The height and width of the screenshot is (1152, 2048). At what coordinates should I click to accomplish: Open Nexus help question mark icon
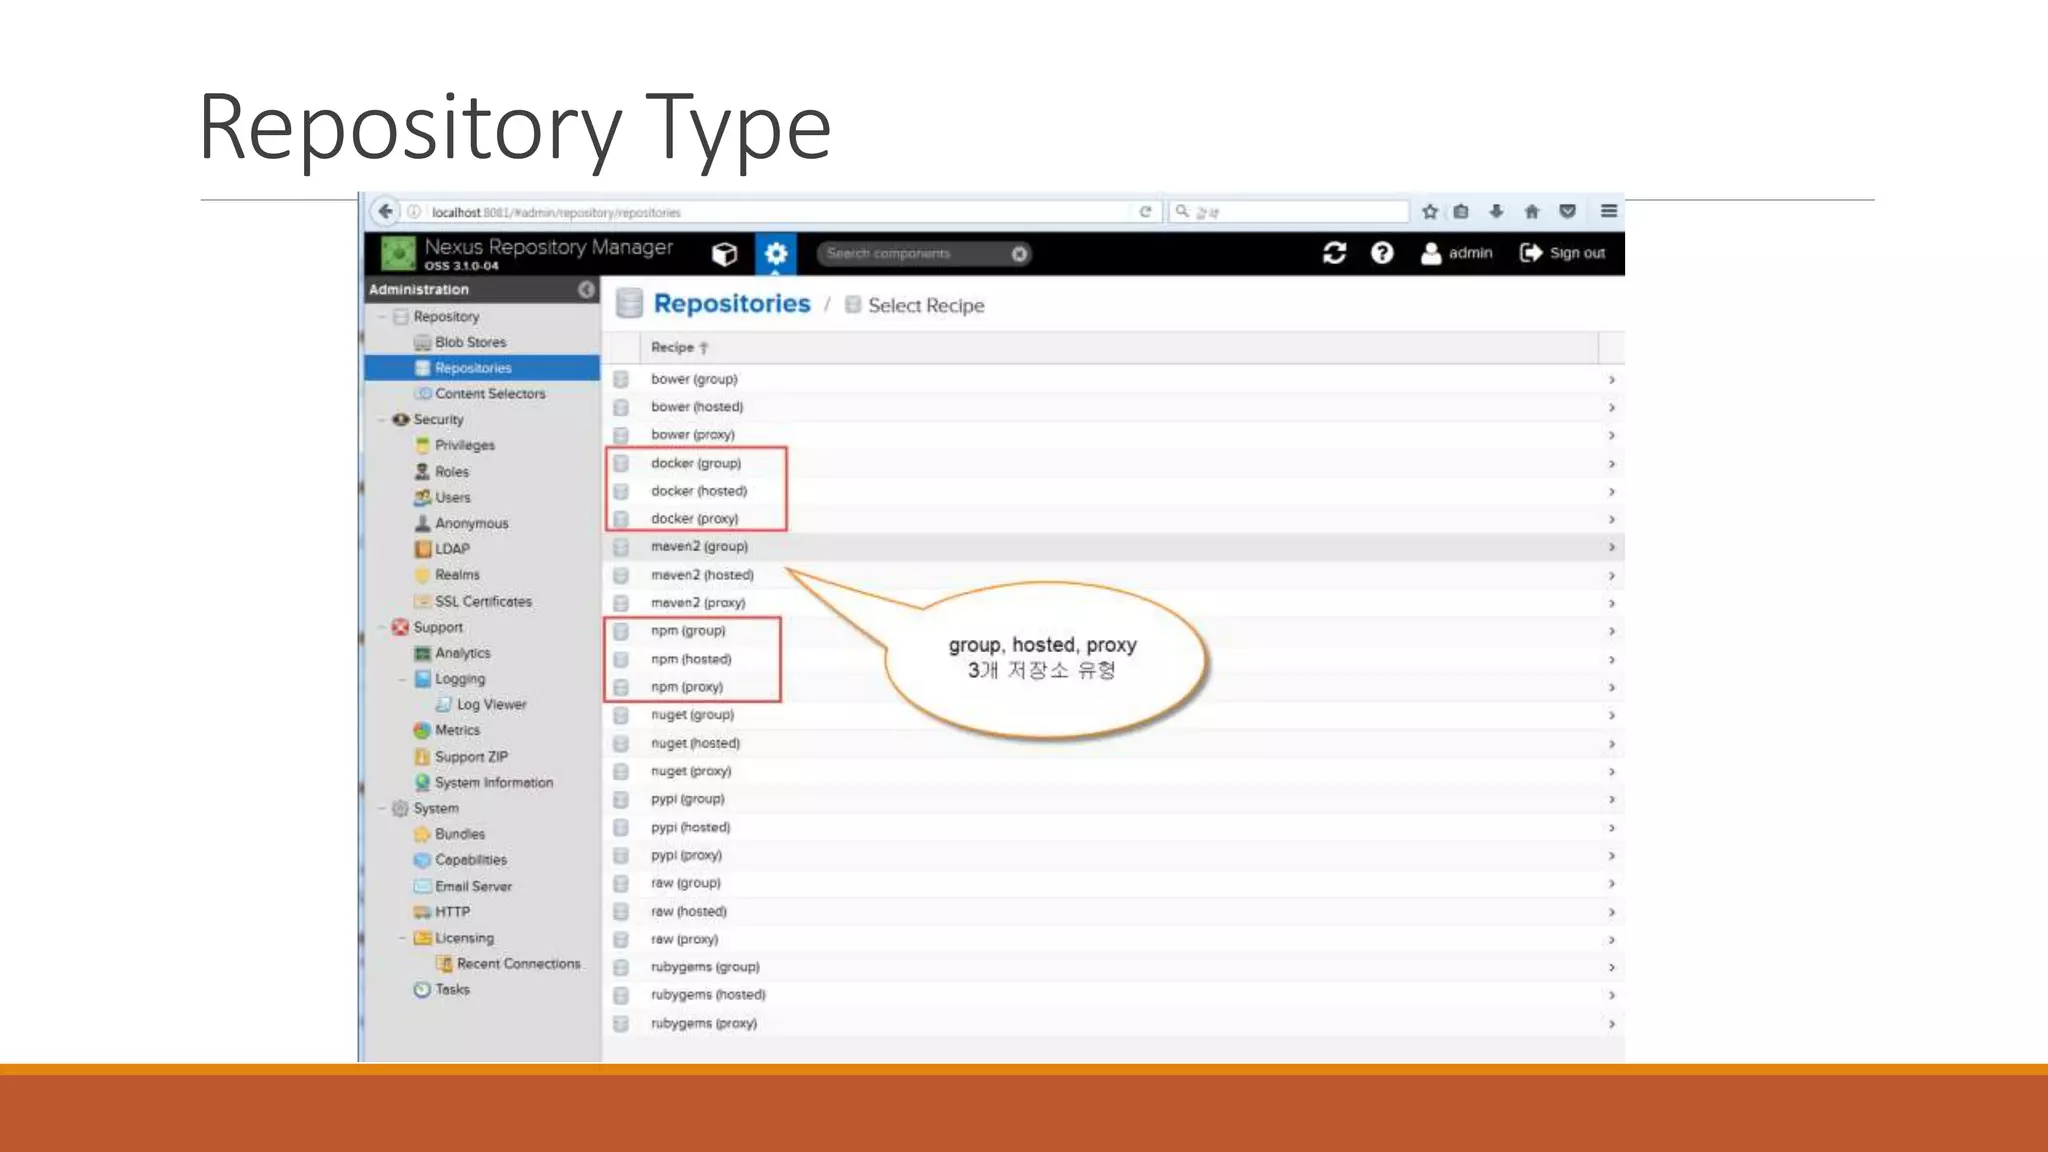[x=1382, y=253]
